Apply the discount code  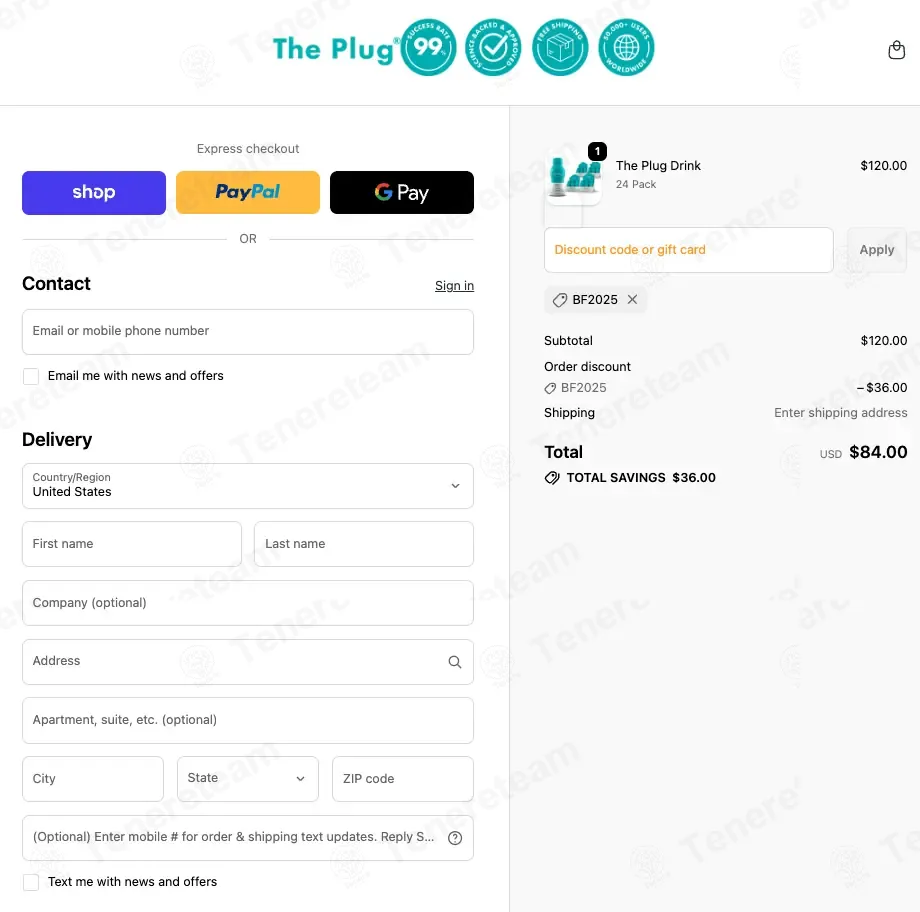(877, 250)
